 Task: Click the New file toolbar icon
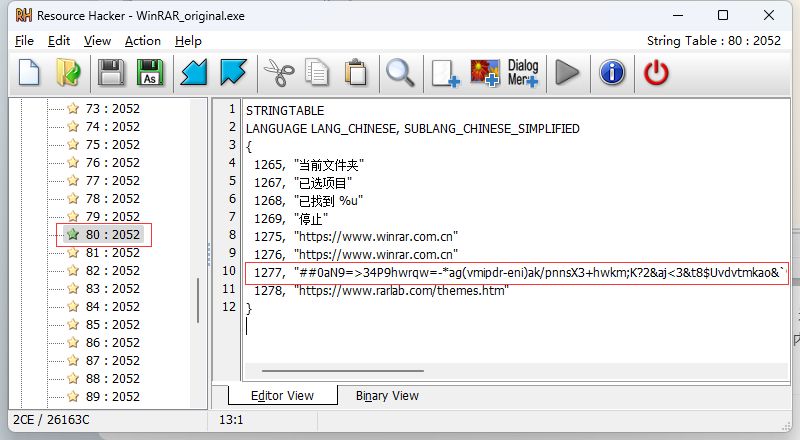tap(30, 73)
